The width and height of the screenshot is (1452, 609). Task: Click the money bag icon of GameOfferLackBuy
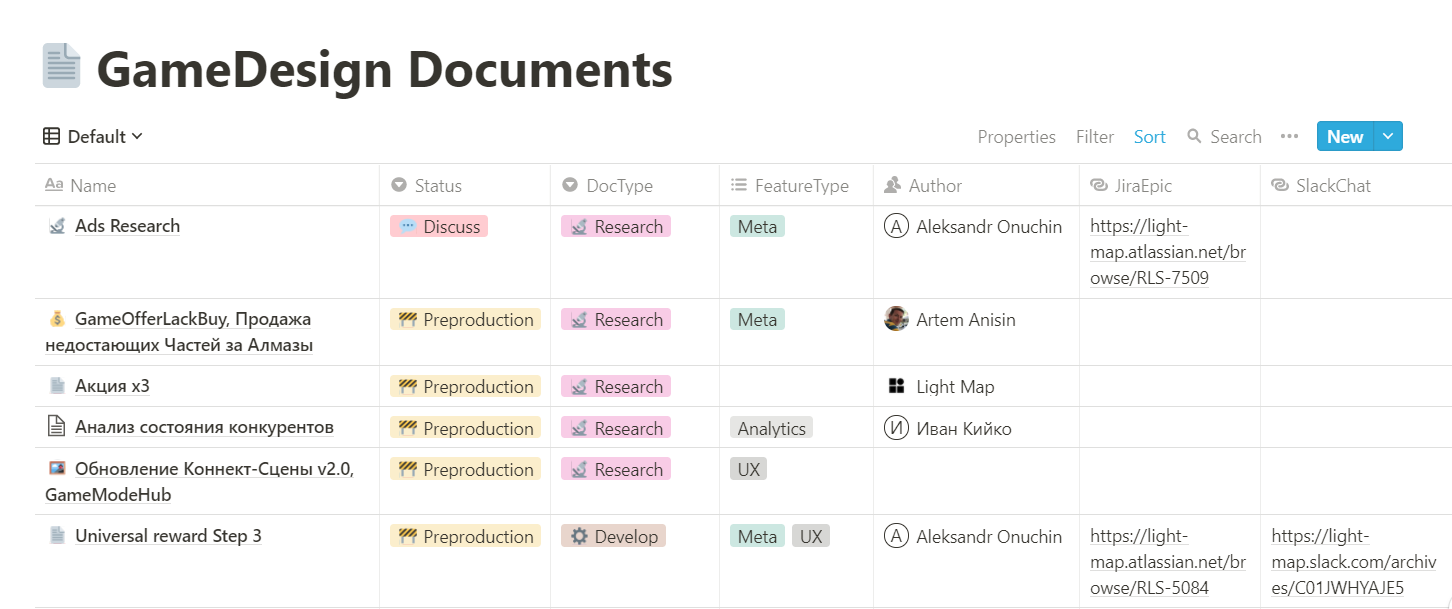click(x=57, y=319)
